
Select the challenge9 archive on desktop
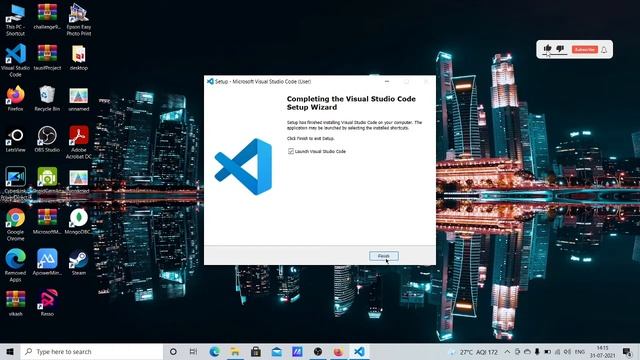[47, 16]
